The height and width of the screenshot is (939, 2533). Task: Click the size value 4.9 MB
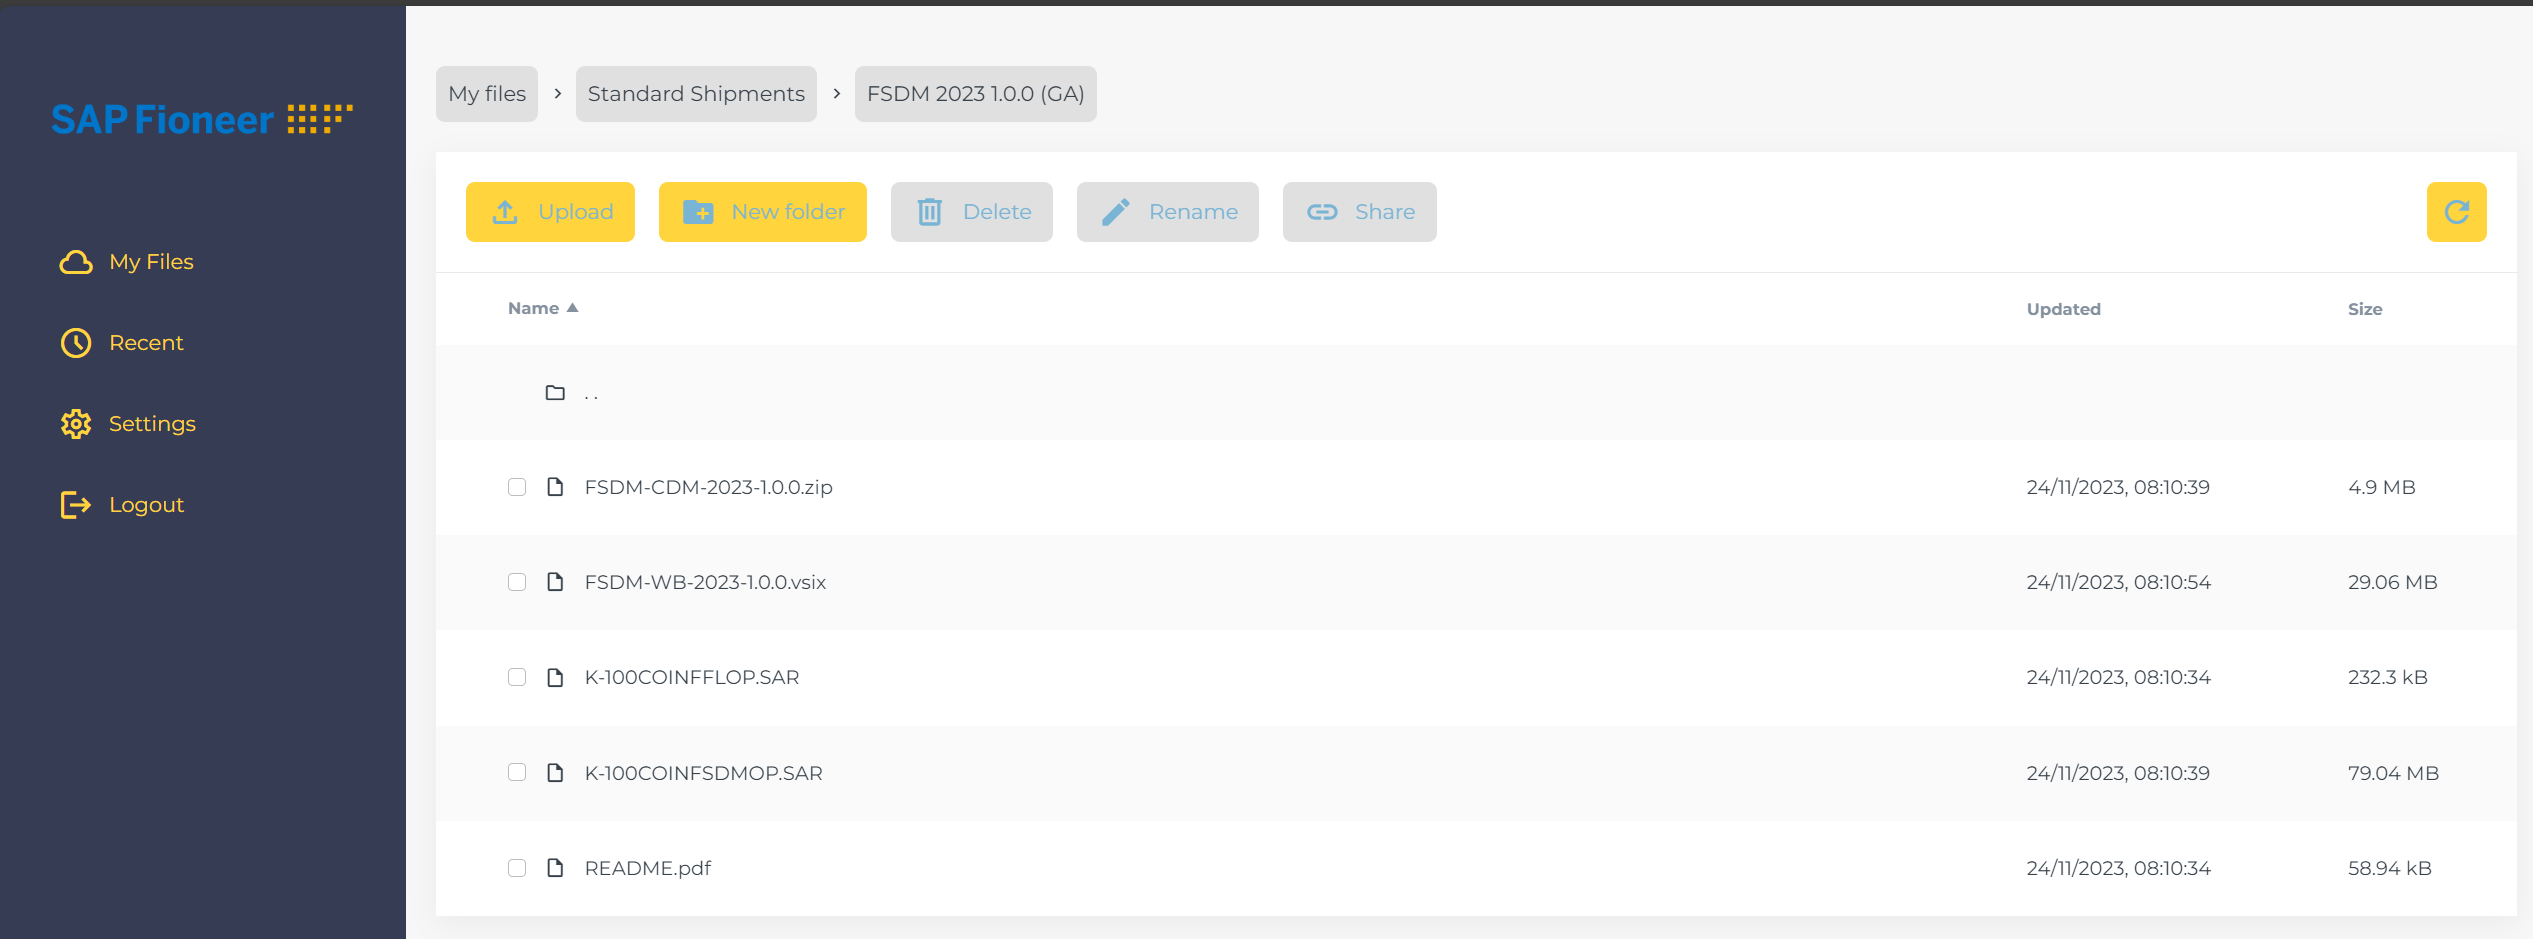(x=2382, y=487)
